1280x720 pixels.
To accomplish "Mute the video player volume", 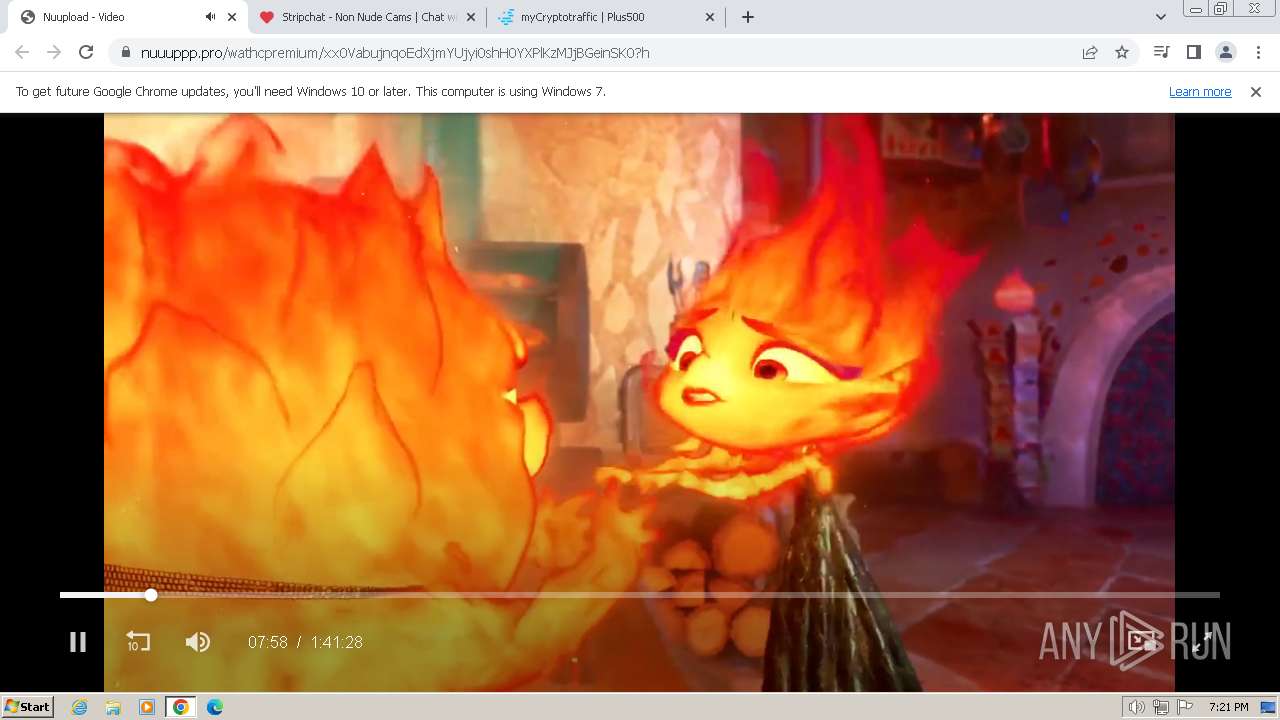I will (198, 642).
